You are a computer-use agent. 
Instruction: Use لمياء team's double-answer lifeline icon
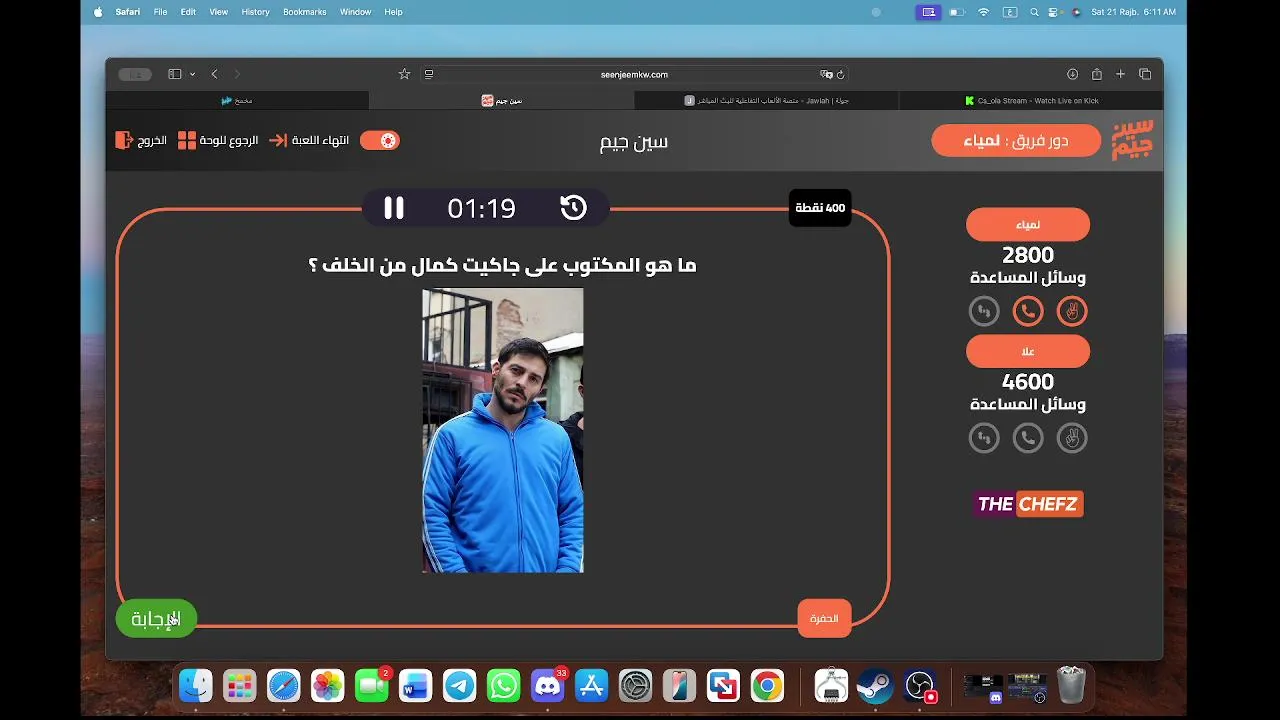click(x=984, y=311)
